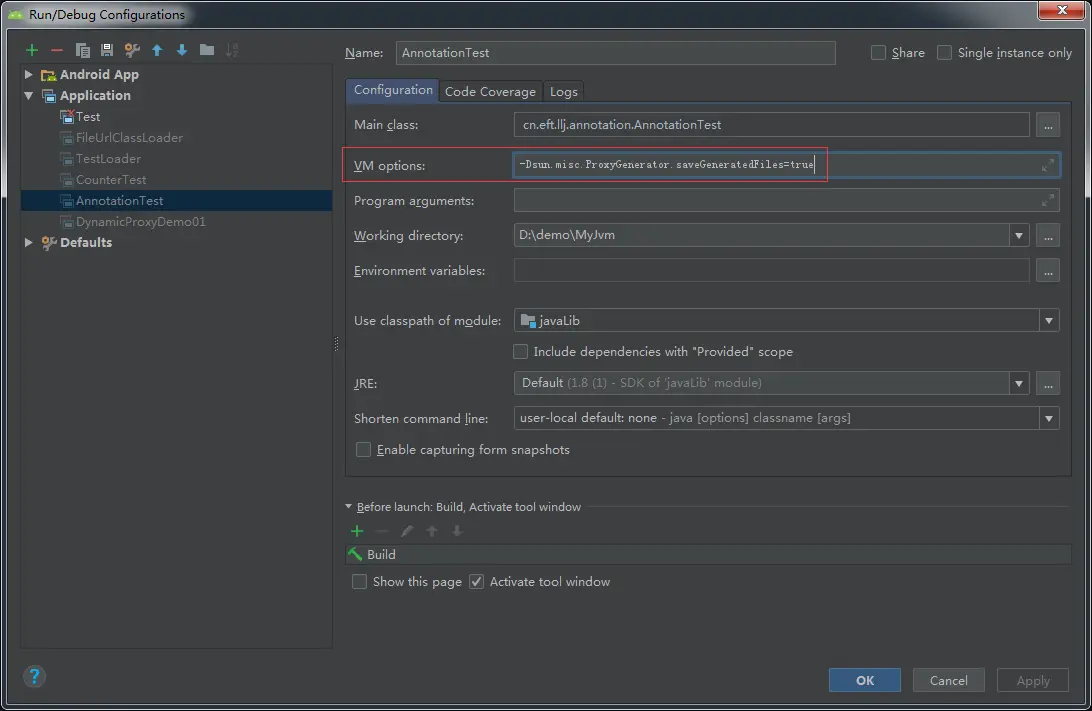Add new configuration with green plus
Image resolution: width=1092 pixels, height=711 pixels.
click(32, 50)
